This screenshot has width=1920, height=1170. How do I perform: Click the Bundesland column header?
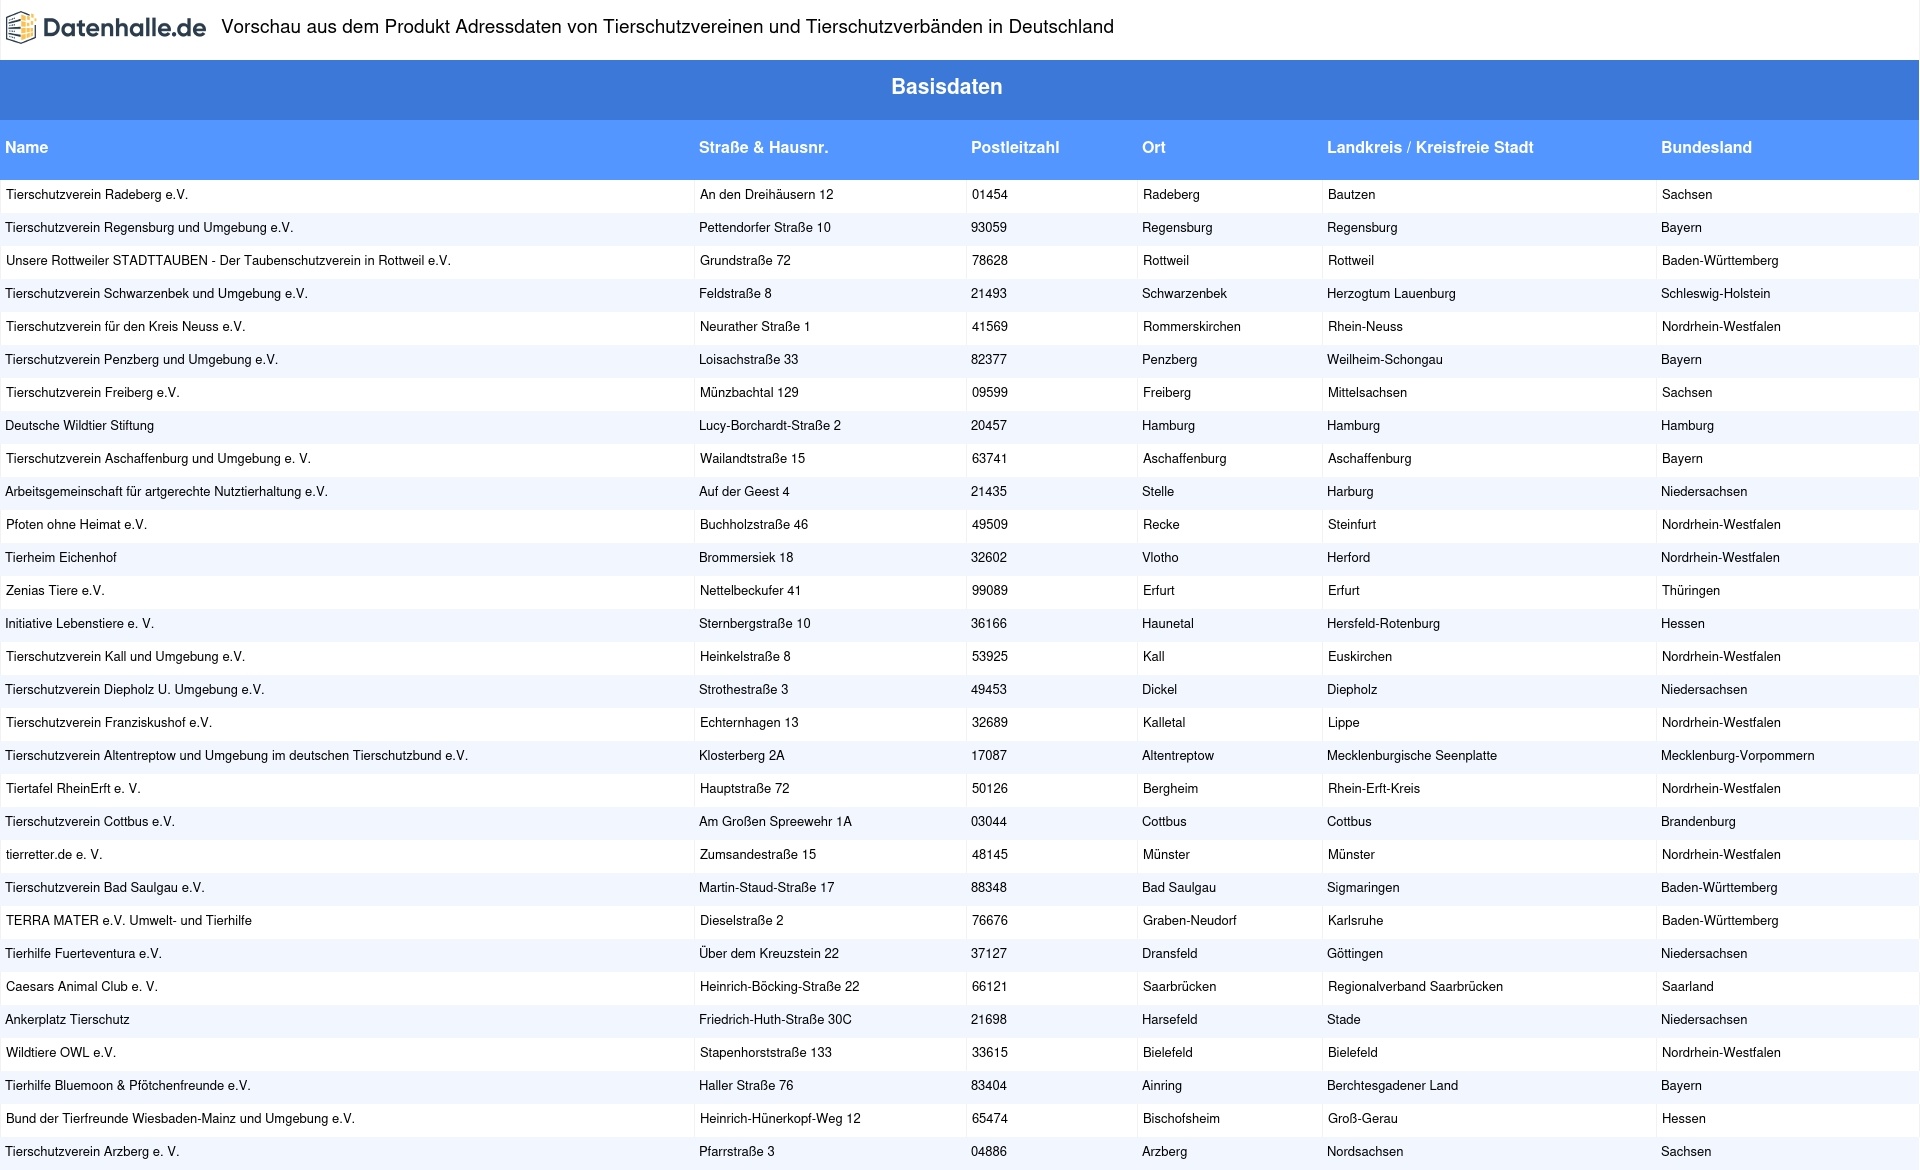coord(1705,148)
